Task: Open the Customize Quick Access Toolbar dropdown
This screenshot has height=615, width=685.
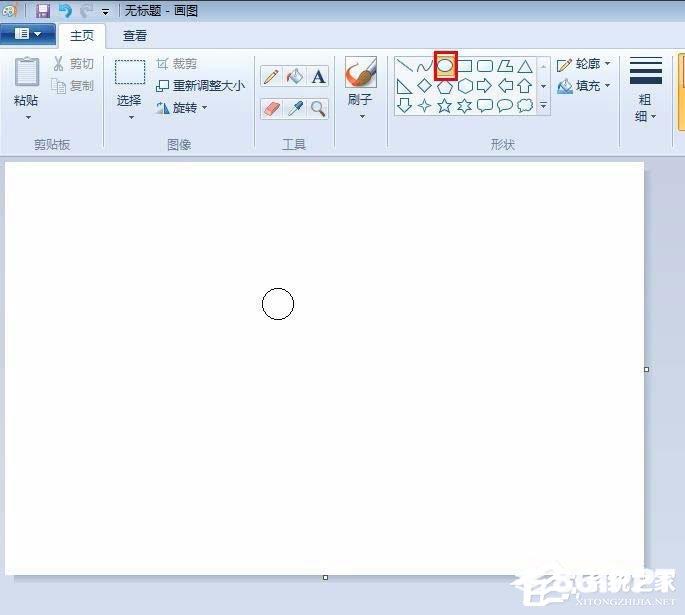Action: [105, 12]
